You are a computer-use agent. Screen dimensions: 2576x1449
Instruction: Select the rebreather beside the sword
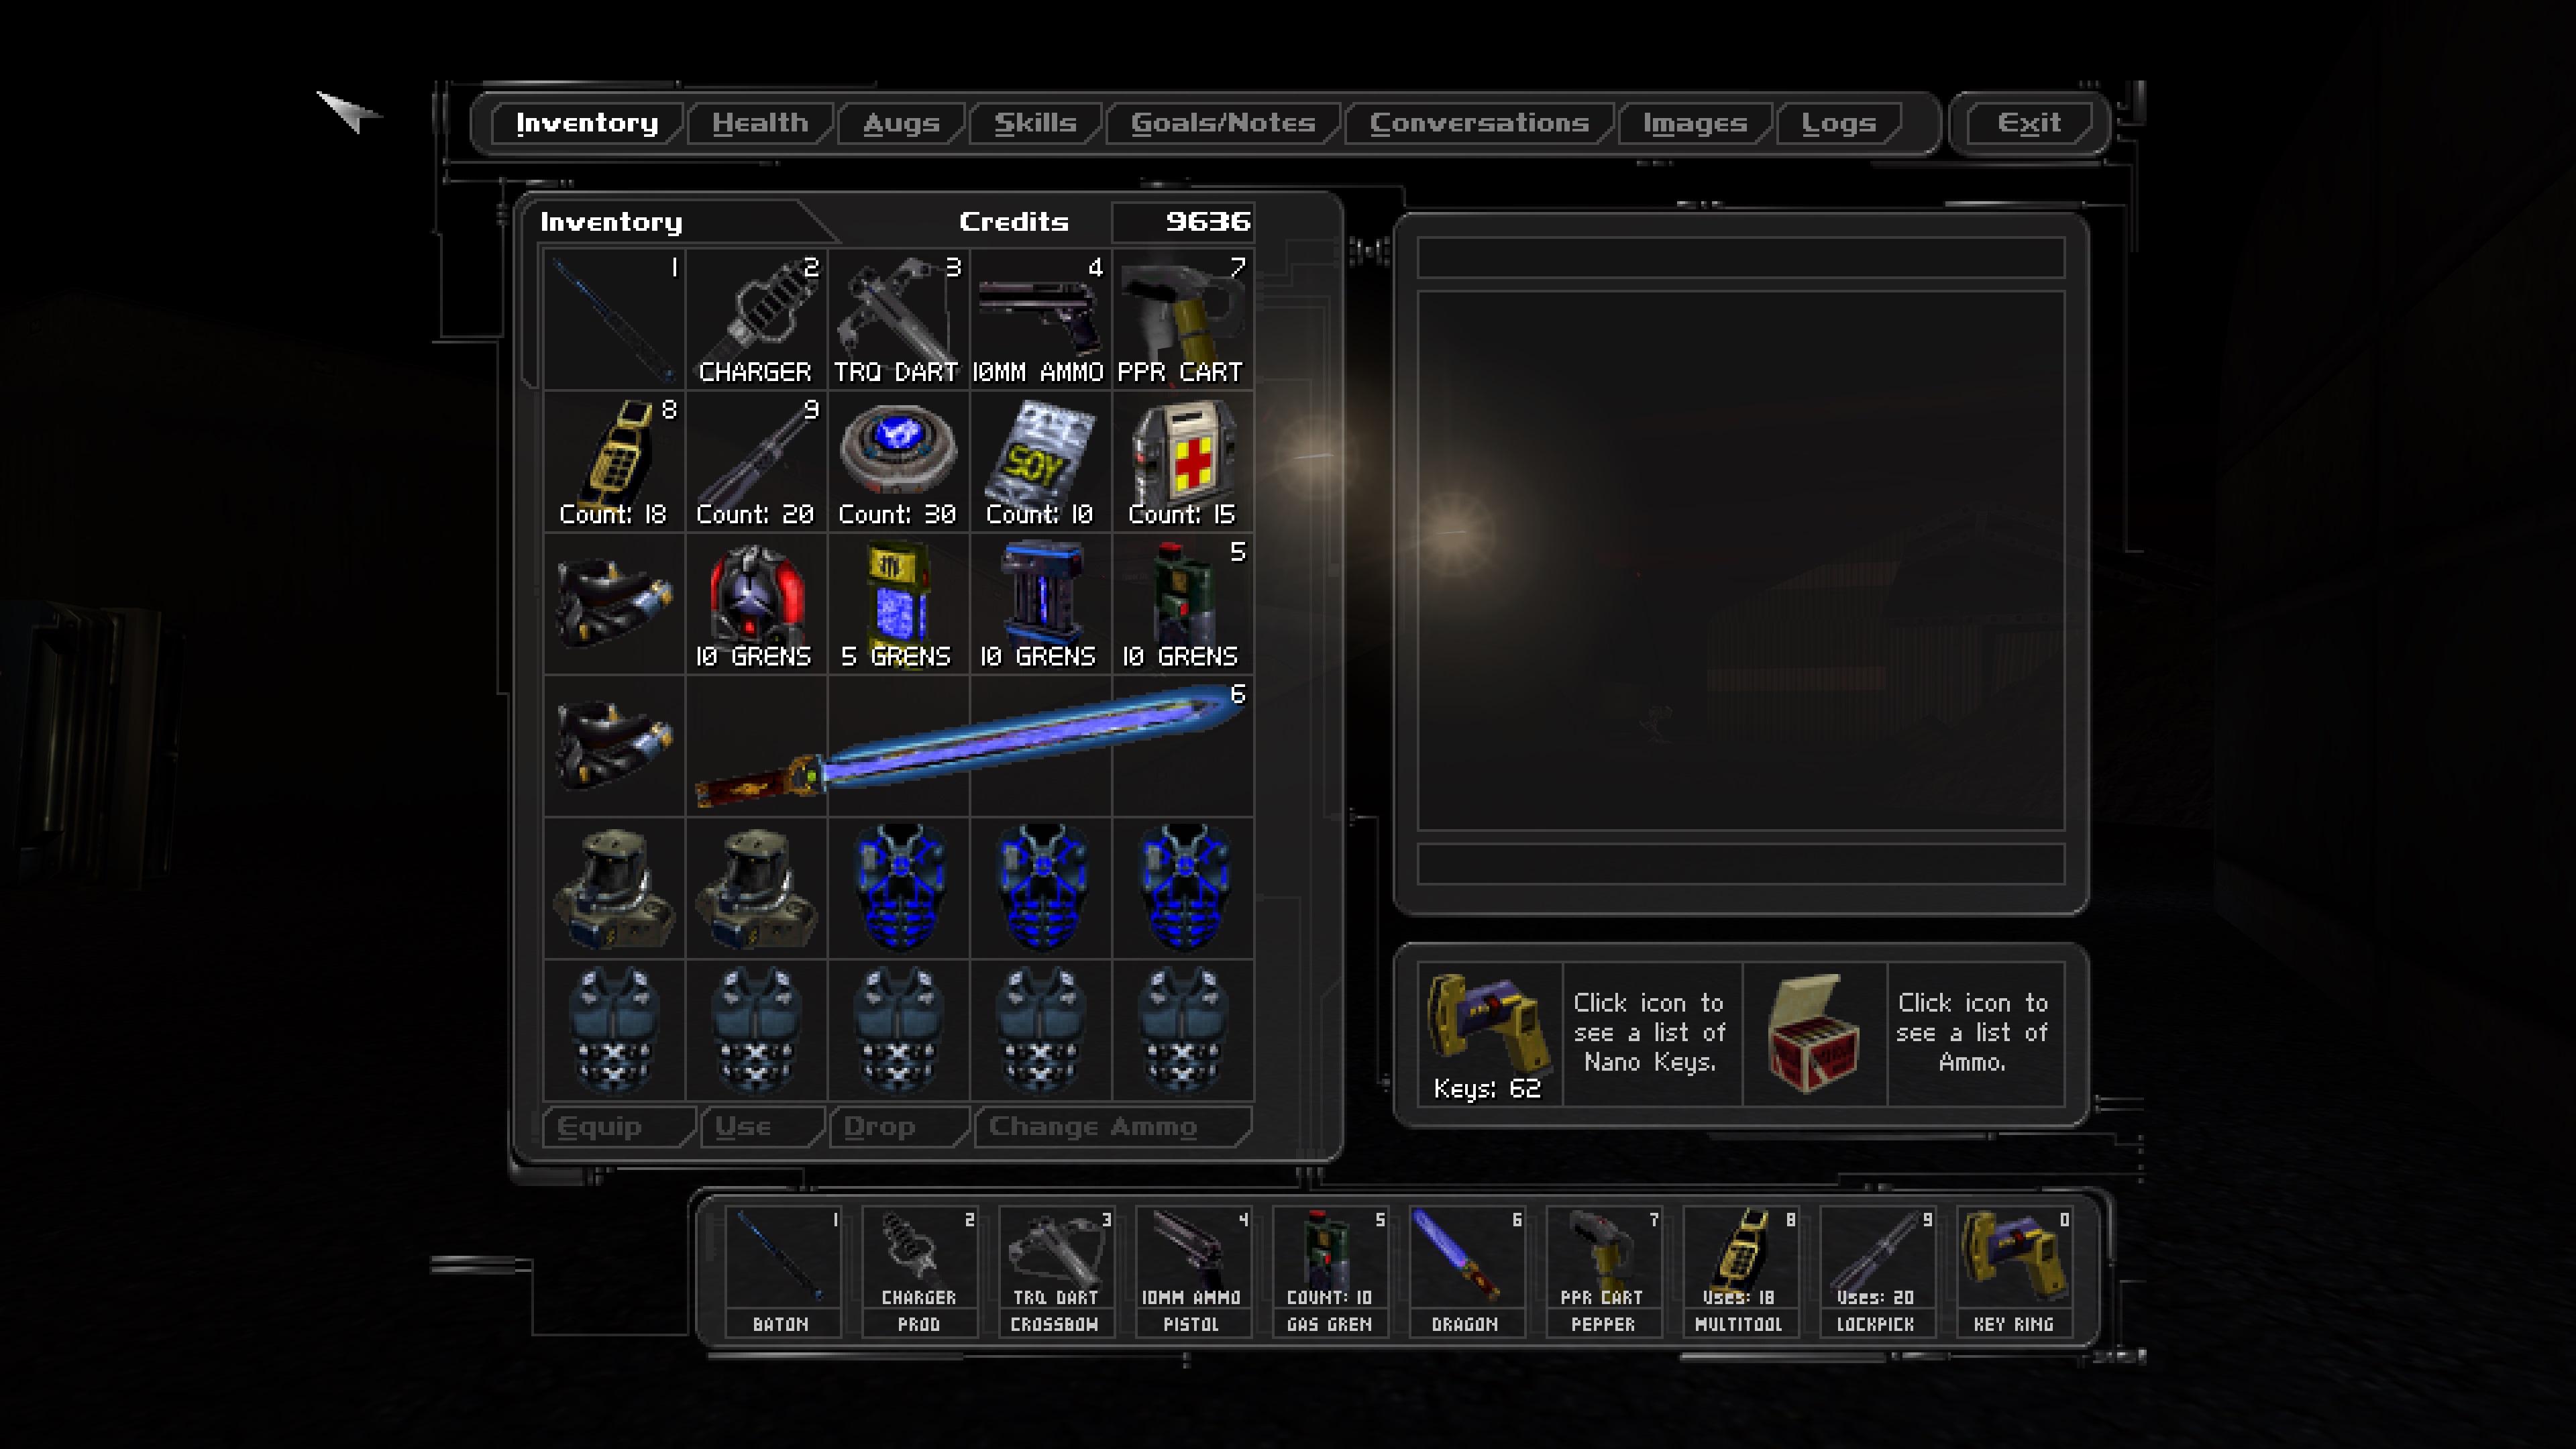[x=614, y=745]
